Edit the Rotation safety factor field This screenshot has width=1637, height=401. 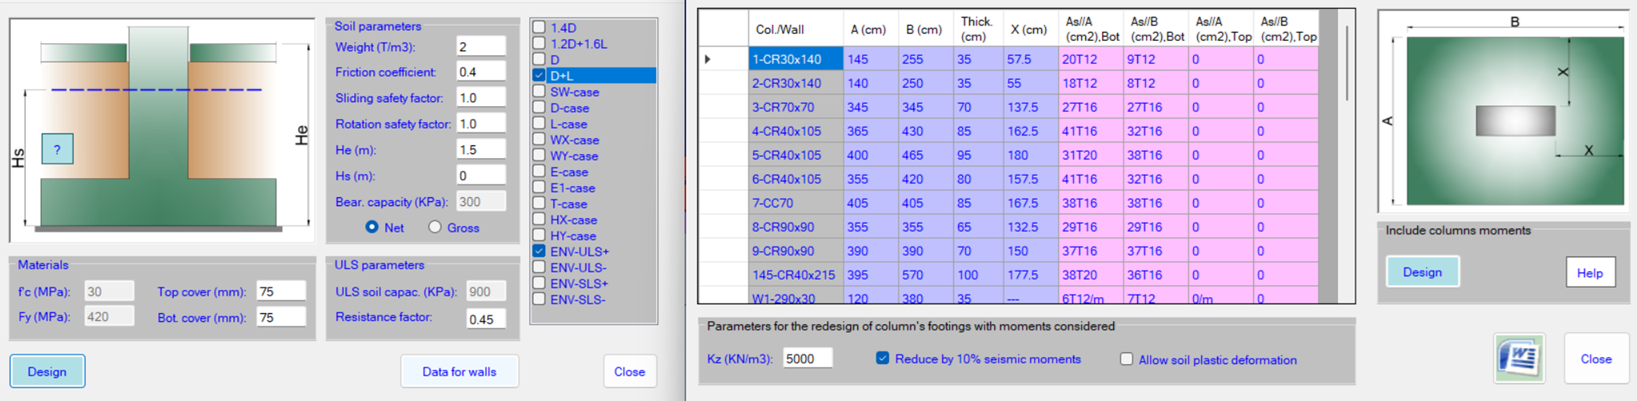point(481,124)
